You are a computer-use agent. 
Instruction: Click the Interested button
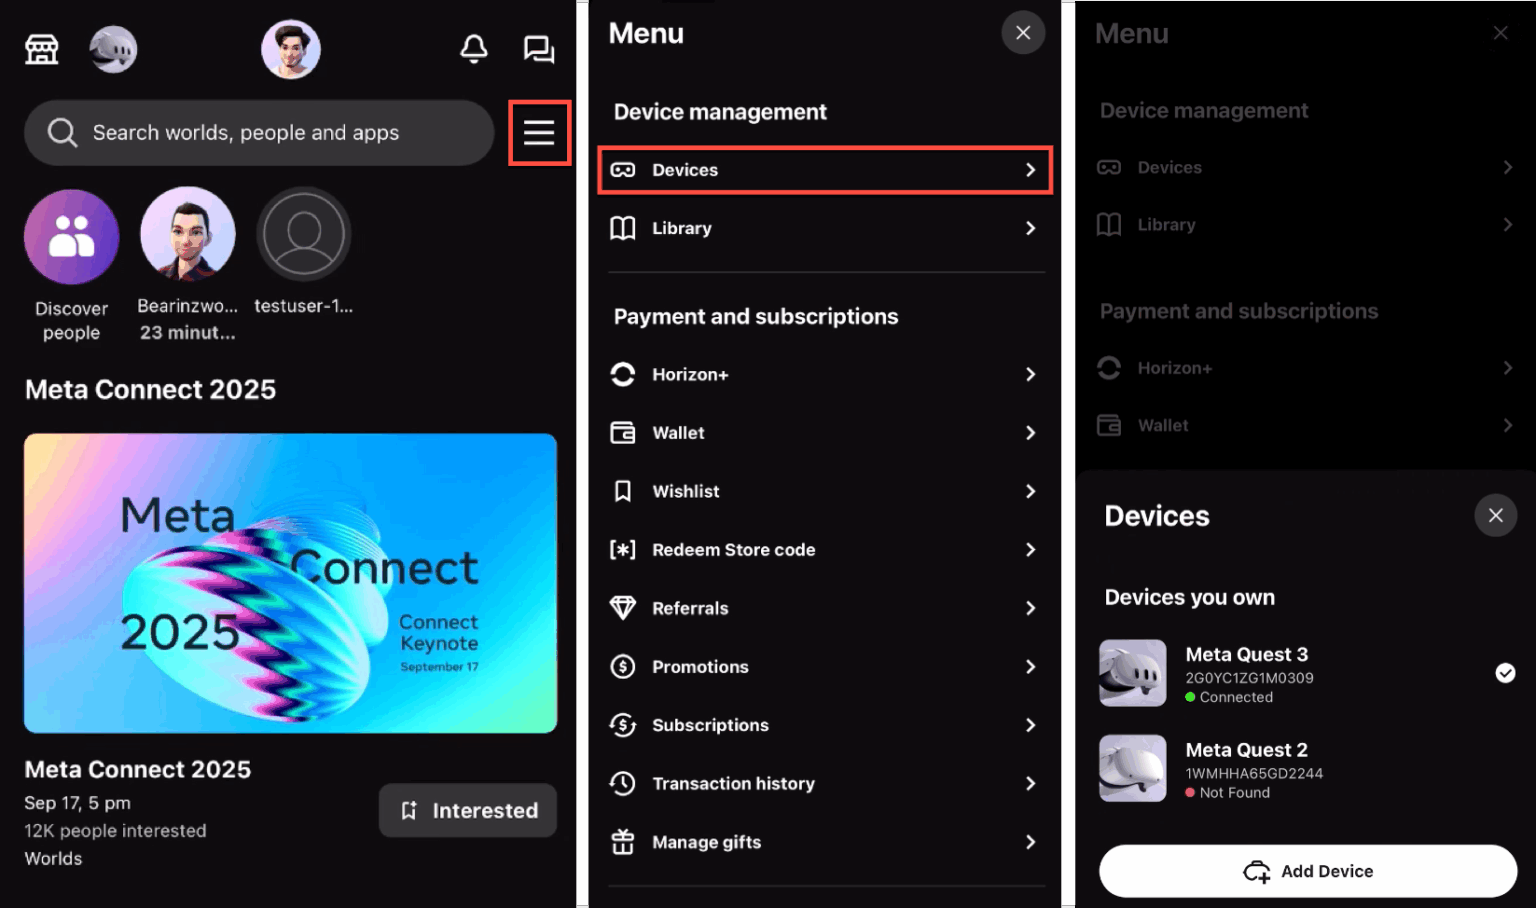pos(467,810)
